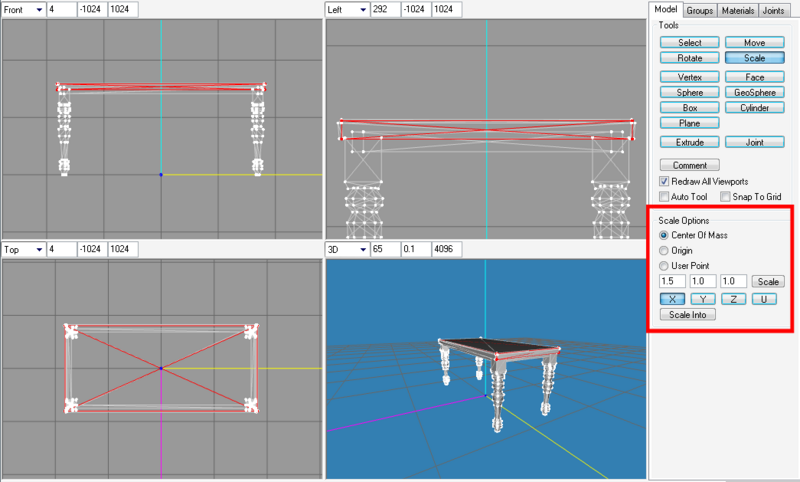
Task: Enable the Auto Tool checkbox
Action: (x=665, y=197)
